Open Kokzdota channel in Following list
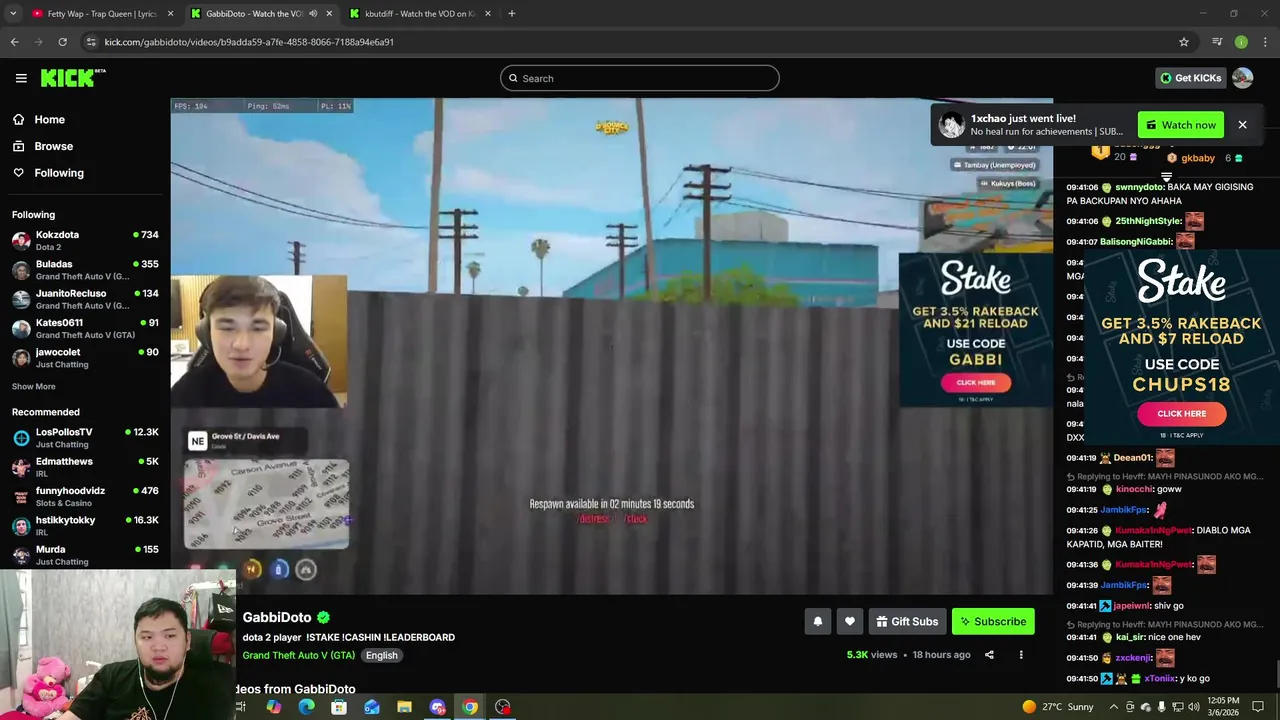This screenshot has width=1280, height=720. [x=85, y=240]
